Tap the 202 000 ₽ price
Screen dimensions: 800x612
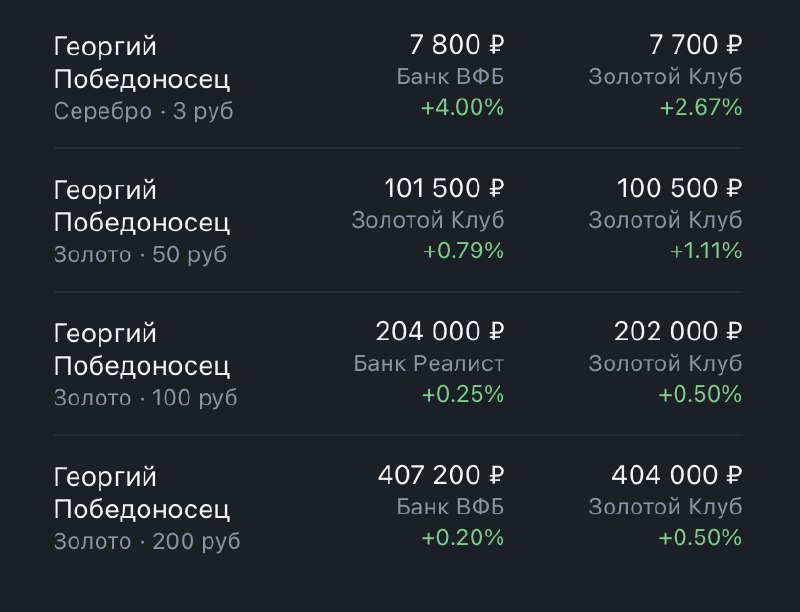tap(677, 331)
